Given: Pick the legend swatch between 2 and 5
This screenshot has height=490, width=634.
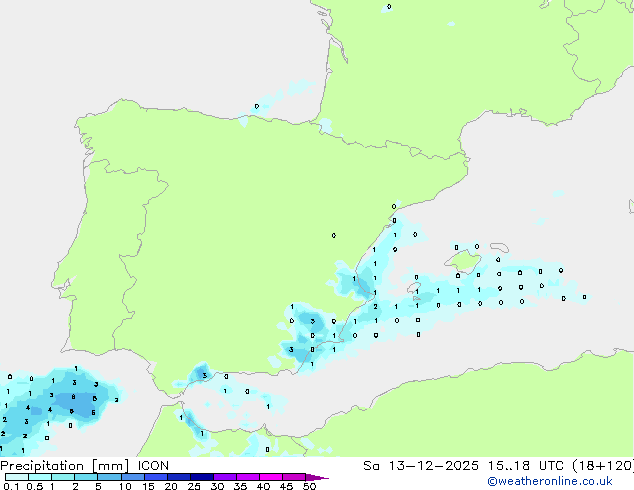Looking at the screenshot, I should point(86,477).
